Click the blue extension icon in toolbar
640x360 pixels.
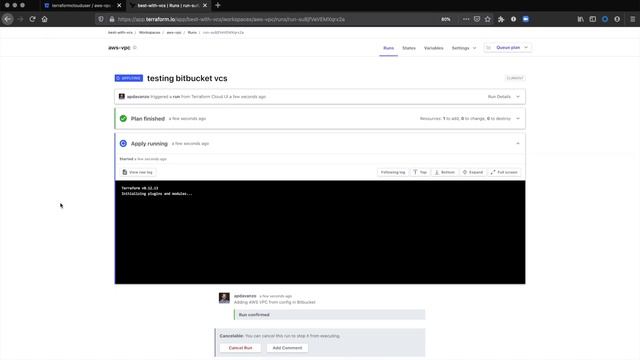tap(526, 19)
